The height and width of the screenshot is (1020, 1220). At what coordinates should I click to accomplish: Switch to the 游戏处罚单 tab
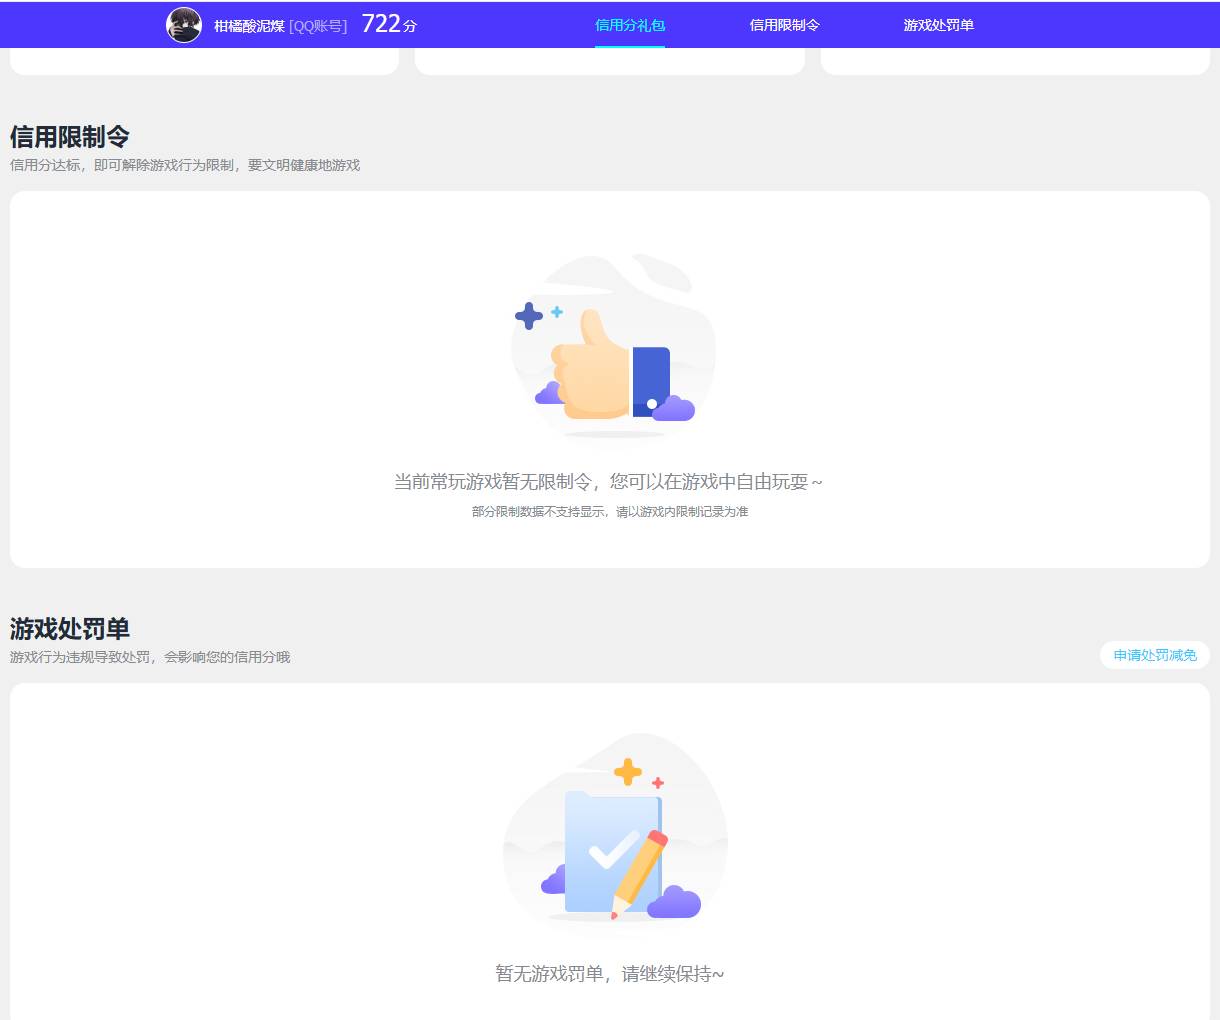point(939,24)
